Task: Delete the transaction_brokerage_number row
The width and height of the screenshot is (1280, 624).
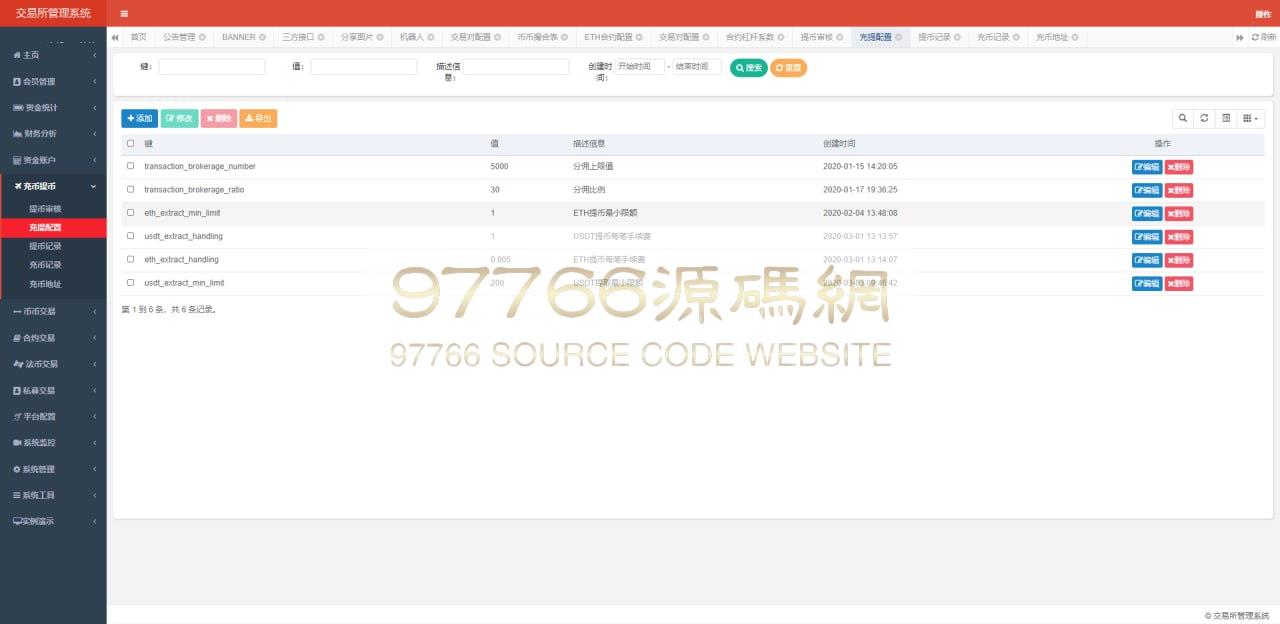Action: click(x=1179, y=167)
